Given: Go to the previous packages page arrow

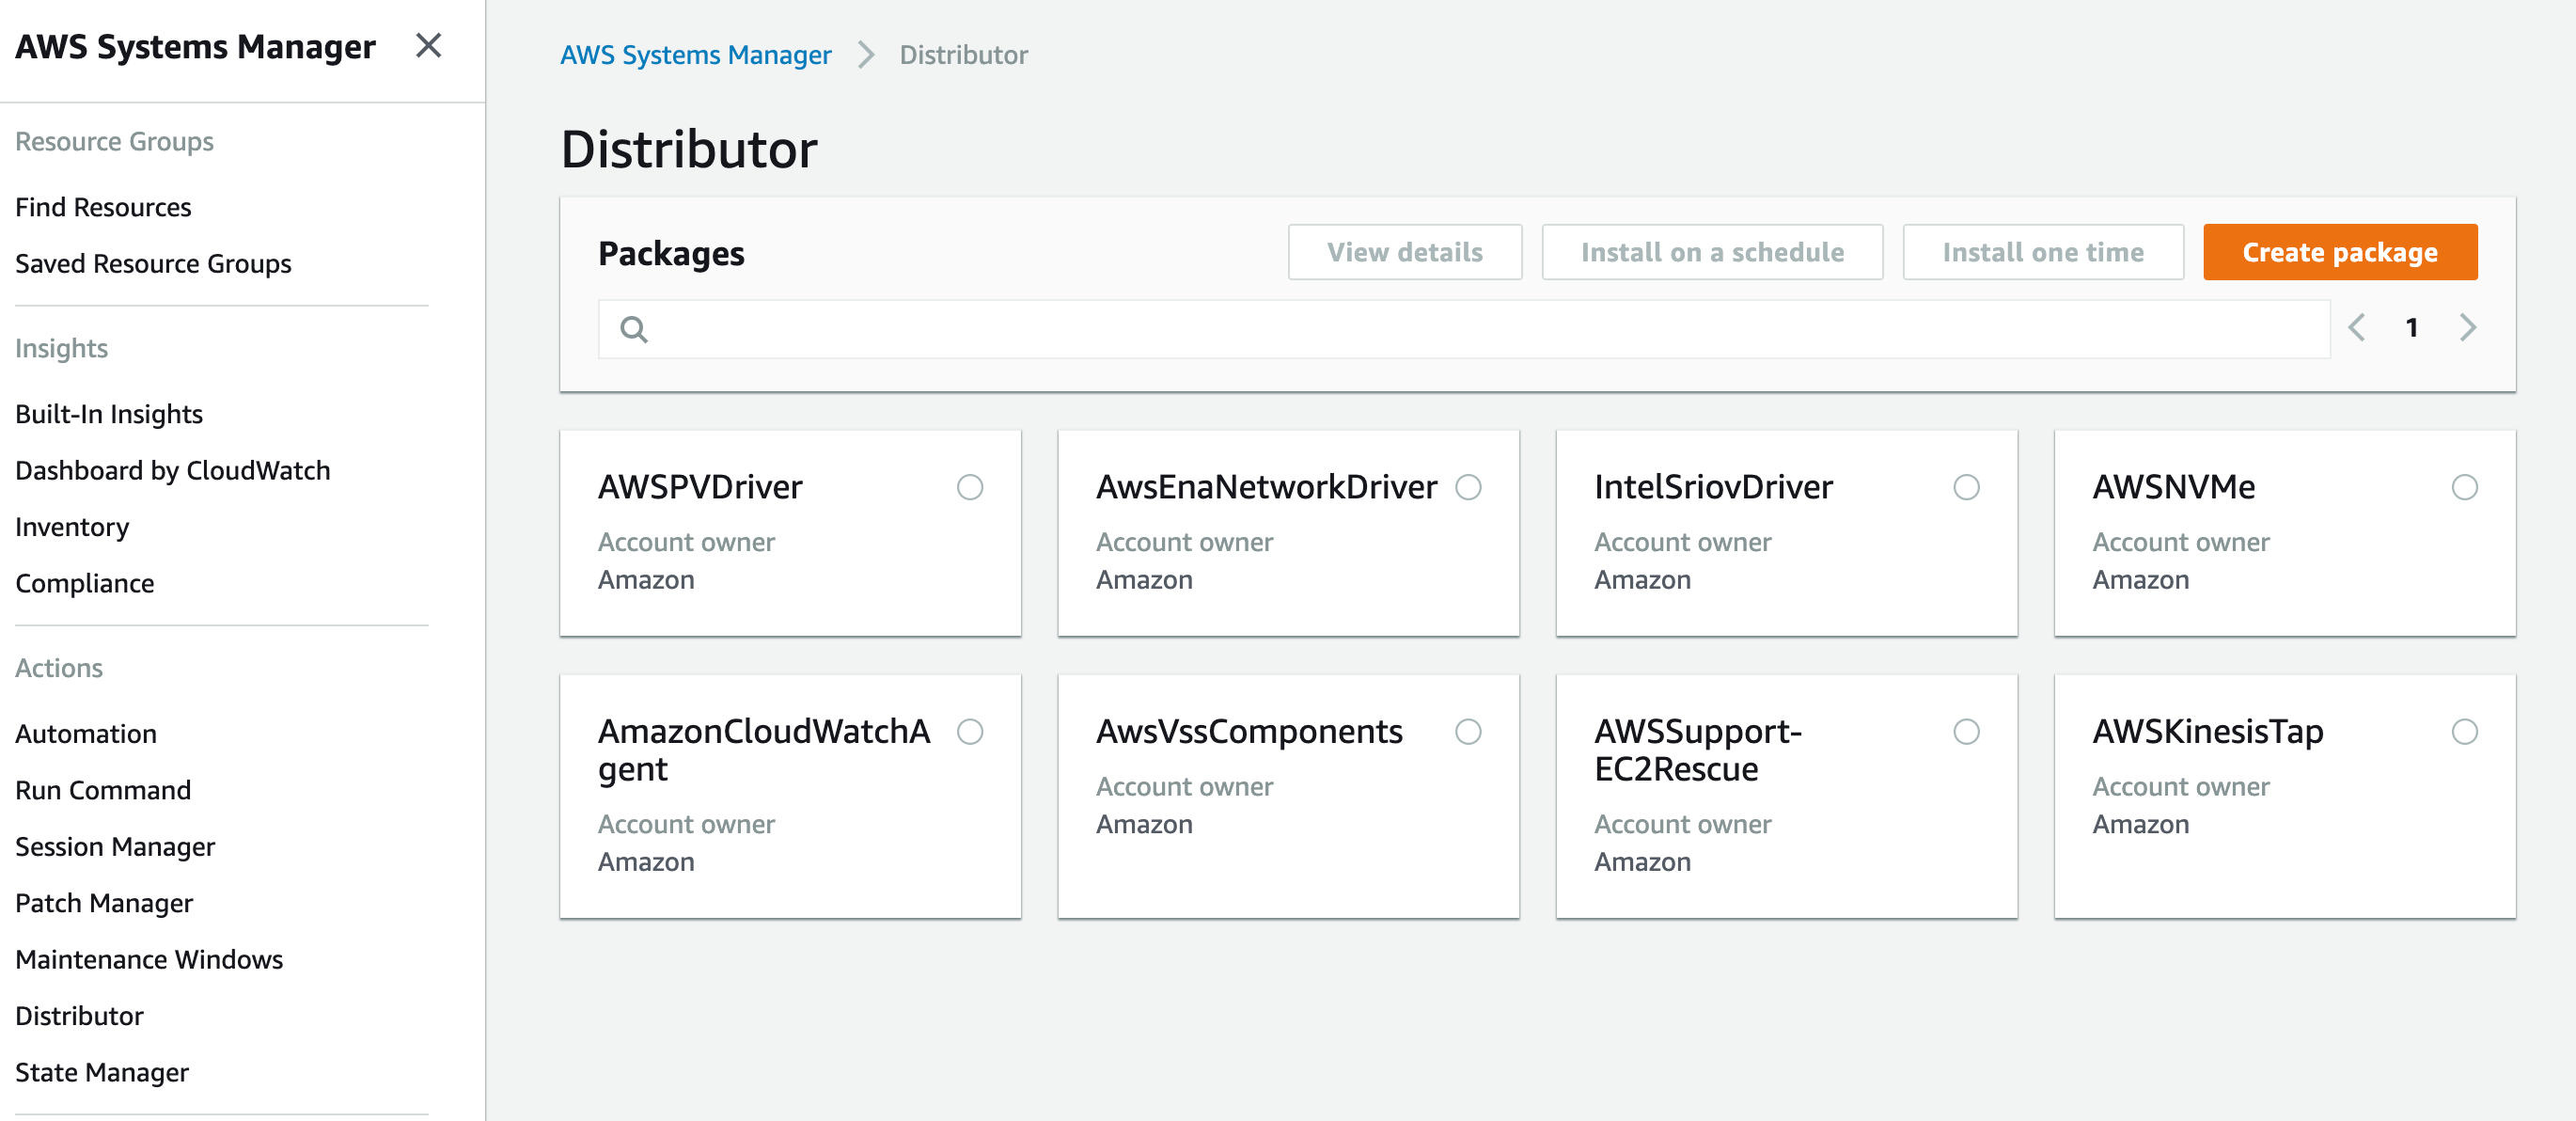Looking at the screenshot, I should [x=2357, y=327].
